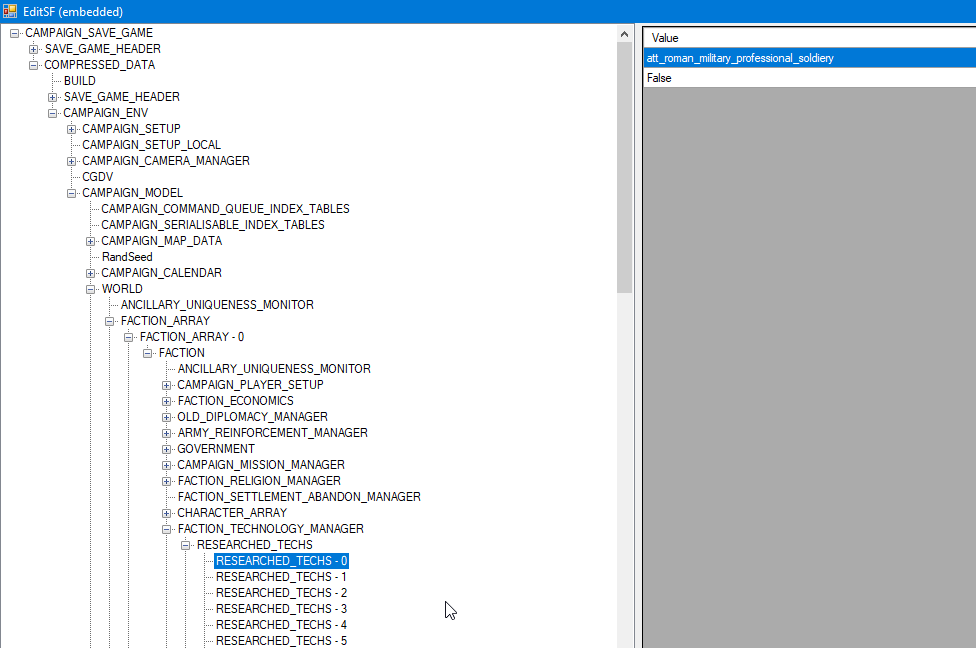This screenshot has height=648, width=976.
Task: Expand the FACTION_ECONOMICS node
Action: point(167,401)
